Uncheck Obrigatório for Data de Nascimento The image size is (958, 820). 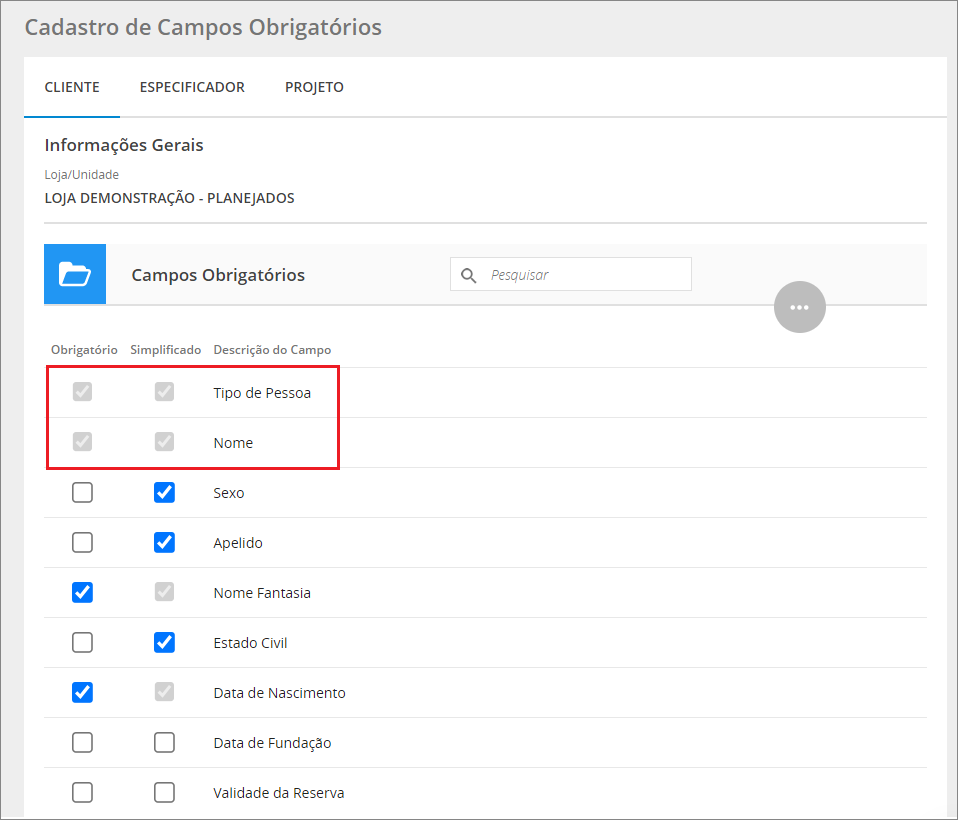[x=83, y=692]
